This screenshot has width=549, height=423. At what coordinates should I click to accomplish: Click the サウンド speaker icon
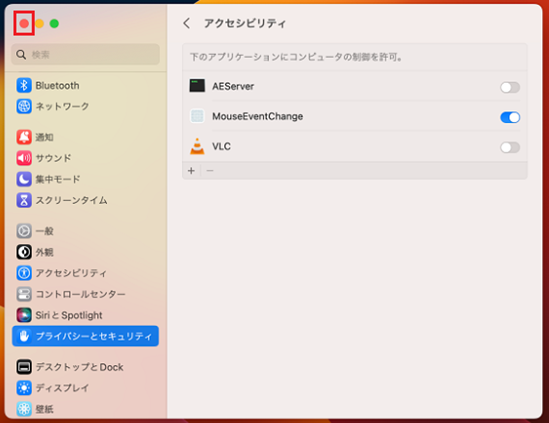coord(24,158)
